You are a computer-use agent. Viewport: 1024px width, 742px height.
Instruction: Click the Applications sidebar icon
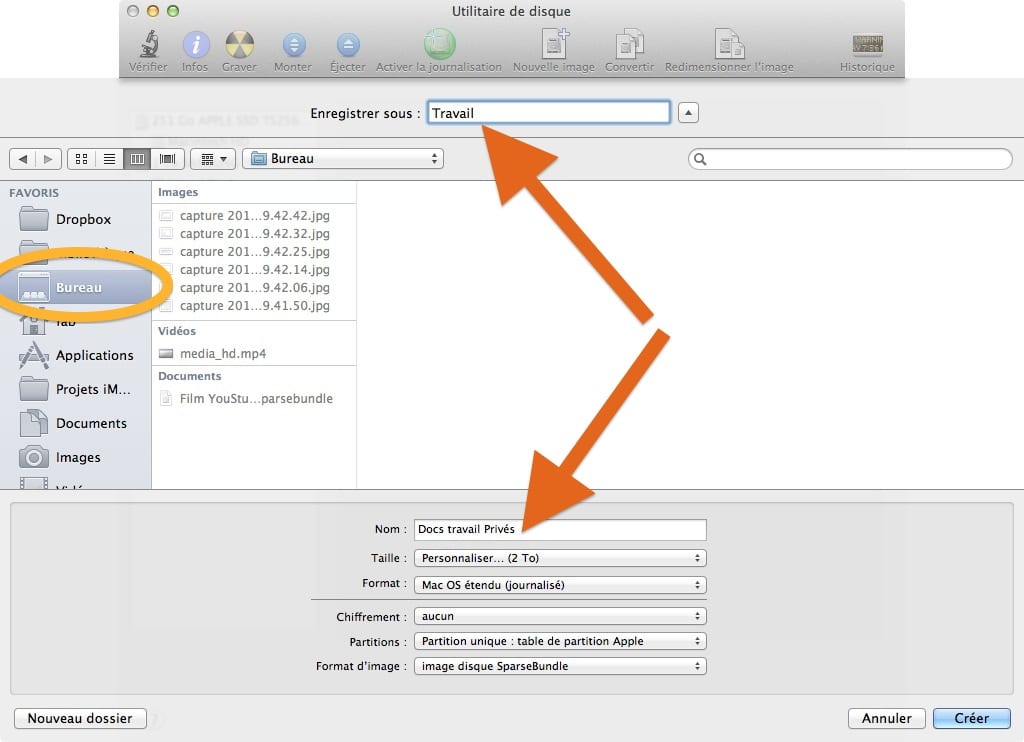click(x=33, y=355)
